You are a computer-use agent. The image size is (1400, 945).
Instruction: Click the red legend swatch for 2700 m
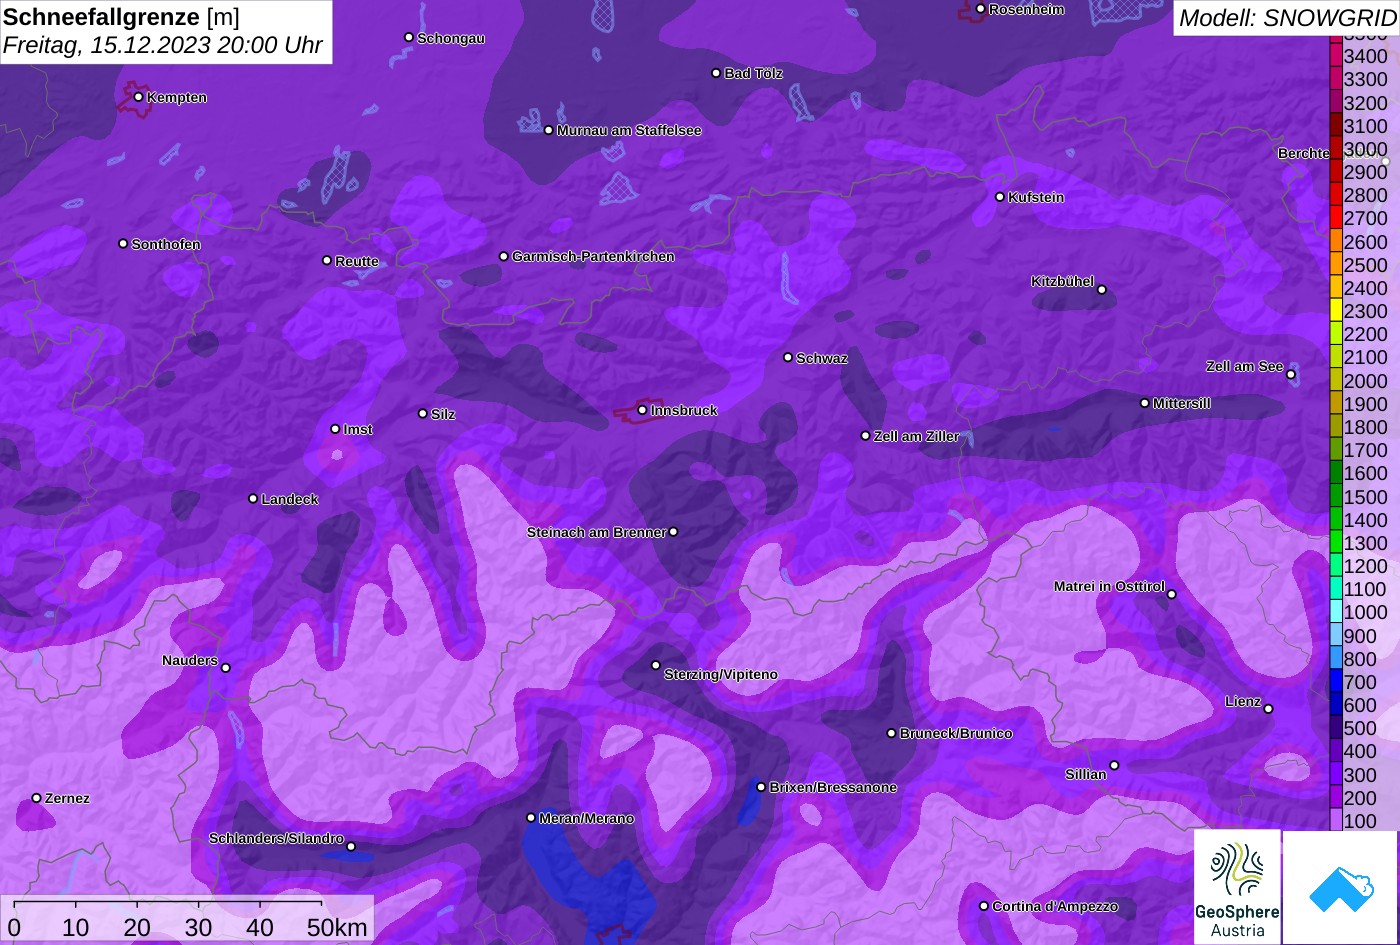point(1335,218)
